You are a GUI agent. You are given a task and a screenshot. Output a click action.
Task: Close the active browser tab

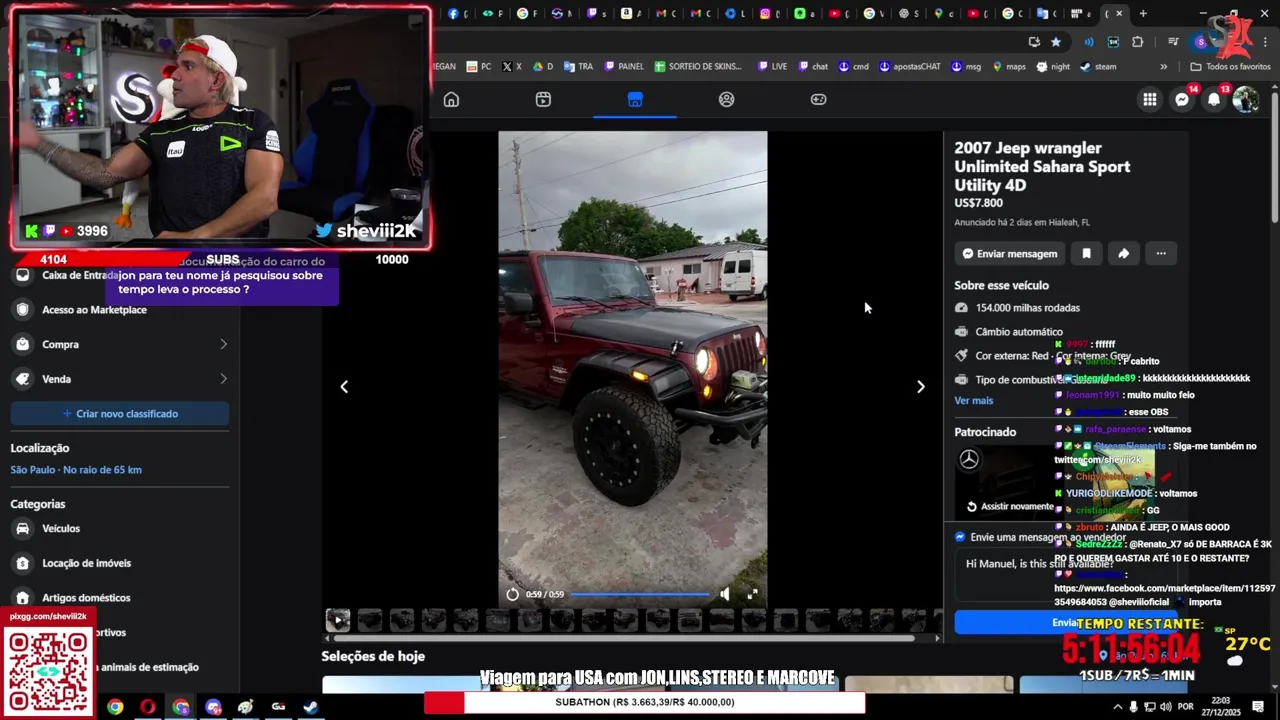(x=1119, y=13)
